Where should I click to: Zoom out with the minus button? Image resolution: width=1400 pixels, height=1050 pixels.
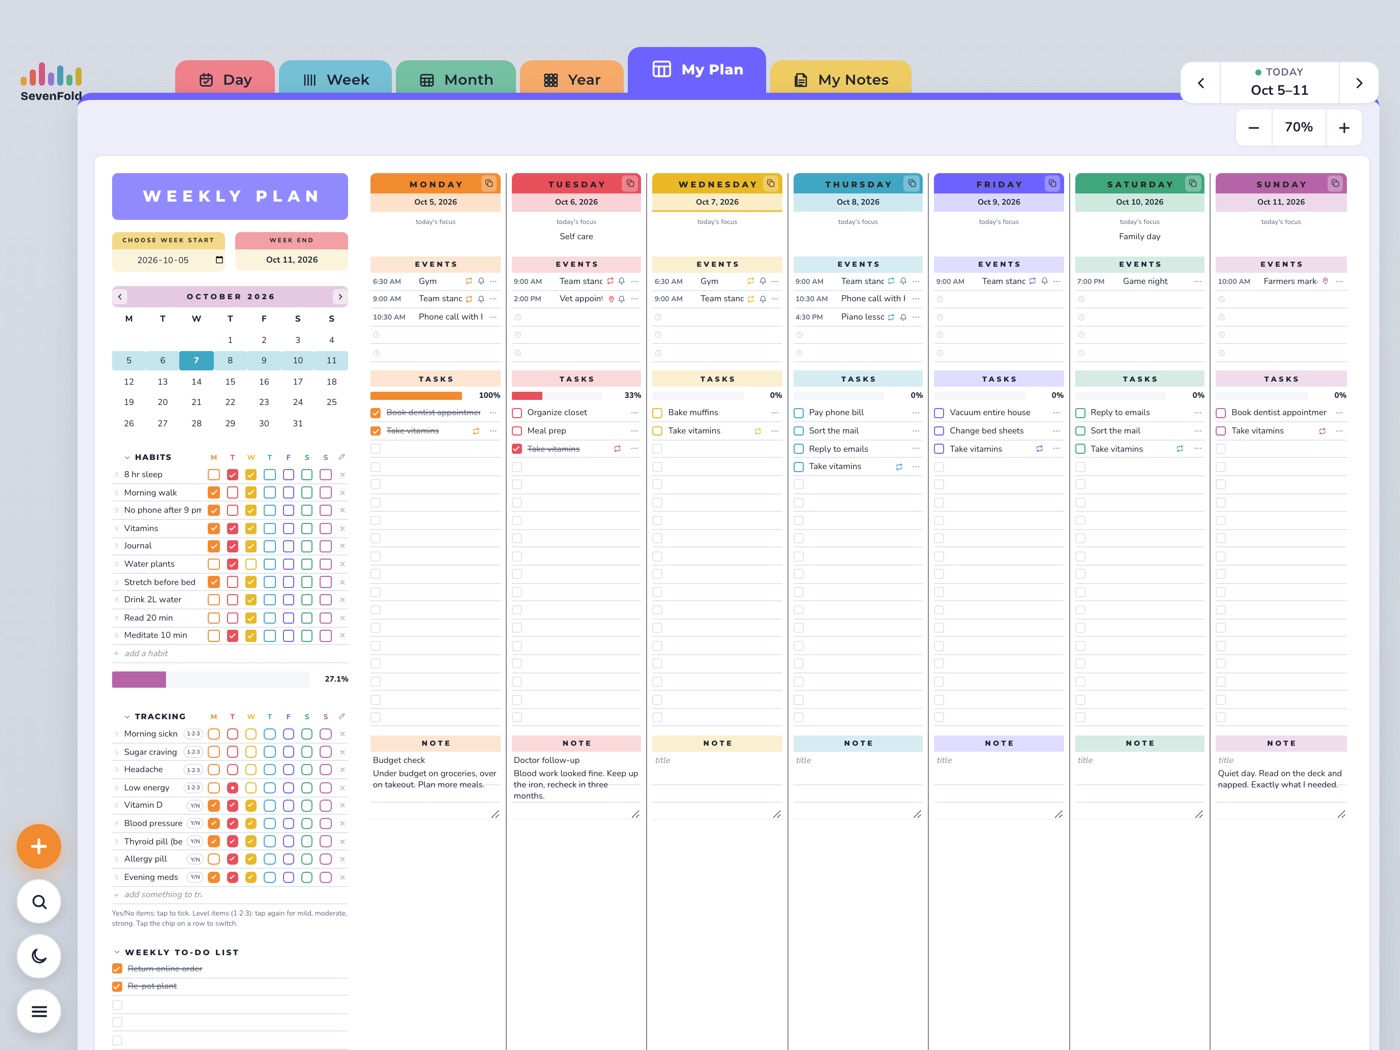[1254, 127]
